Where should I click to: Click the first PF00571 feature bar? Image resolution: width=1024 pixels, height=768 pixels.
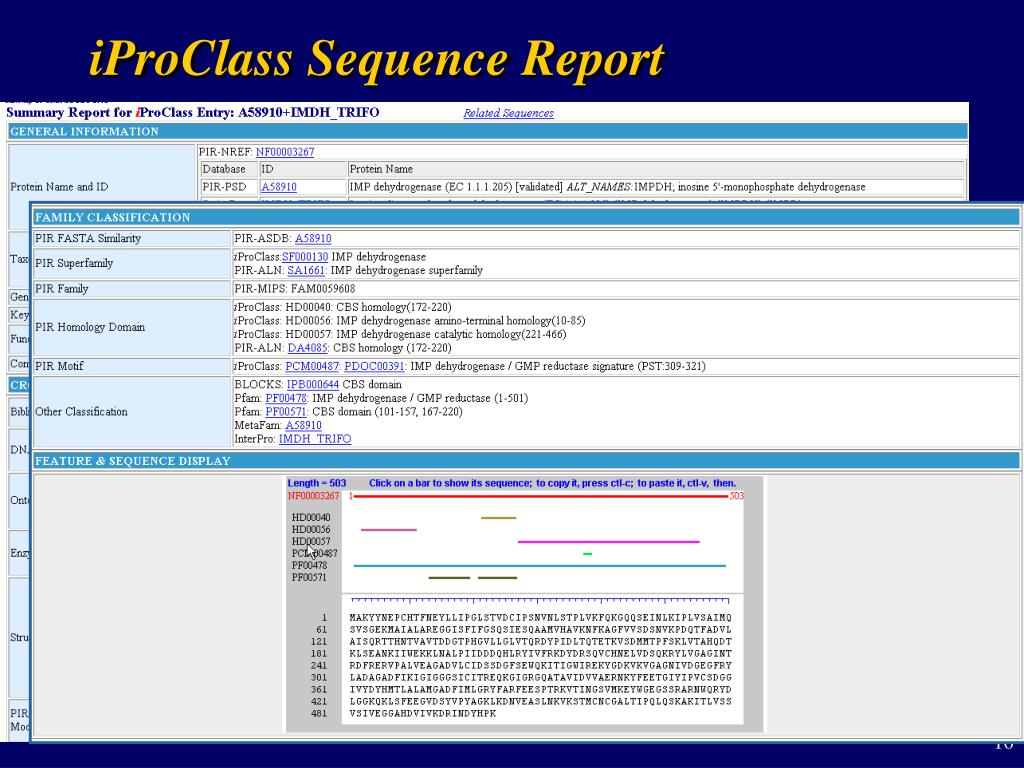click(x=449, y=577)
